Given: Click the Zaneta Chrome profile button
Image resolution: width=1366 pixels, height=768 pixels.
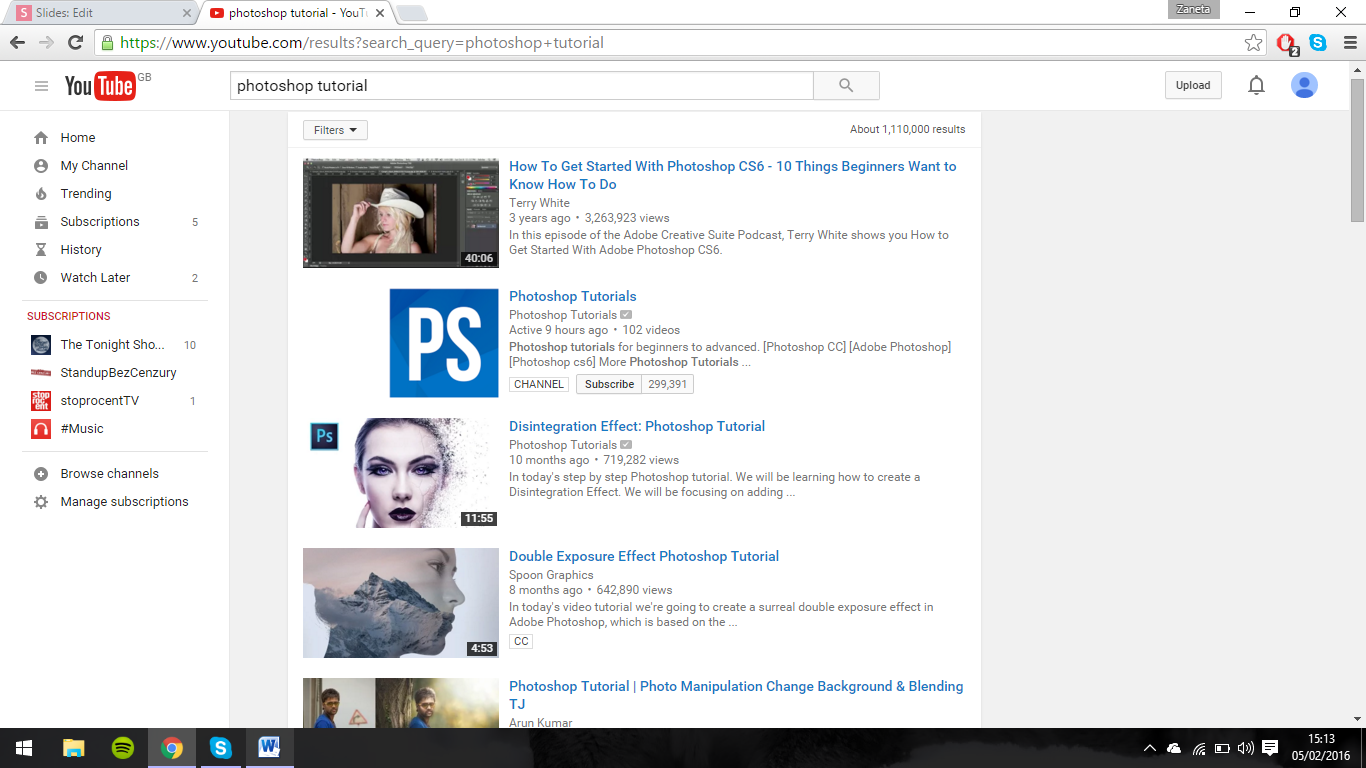Looking at the screenshot, I should tap(1194, 9).
